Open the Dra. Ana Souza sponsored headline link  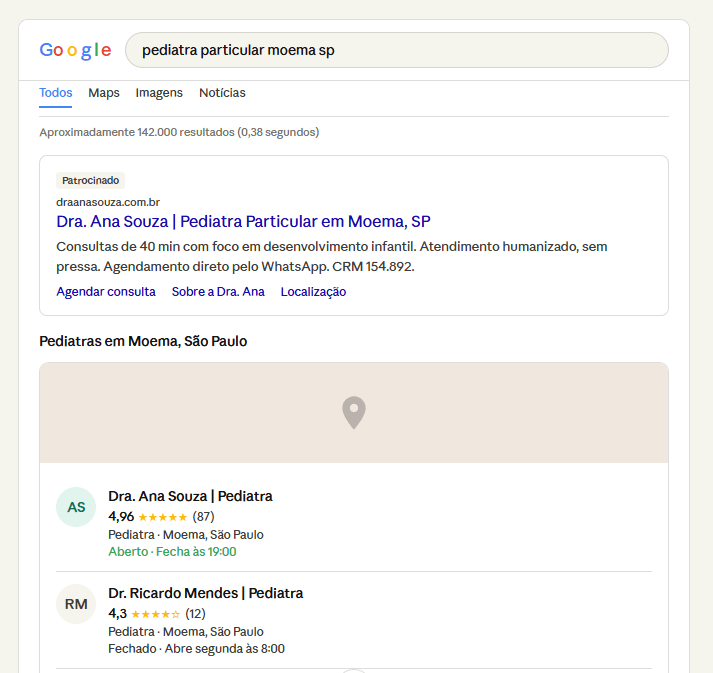tap(243, 221)
